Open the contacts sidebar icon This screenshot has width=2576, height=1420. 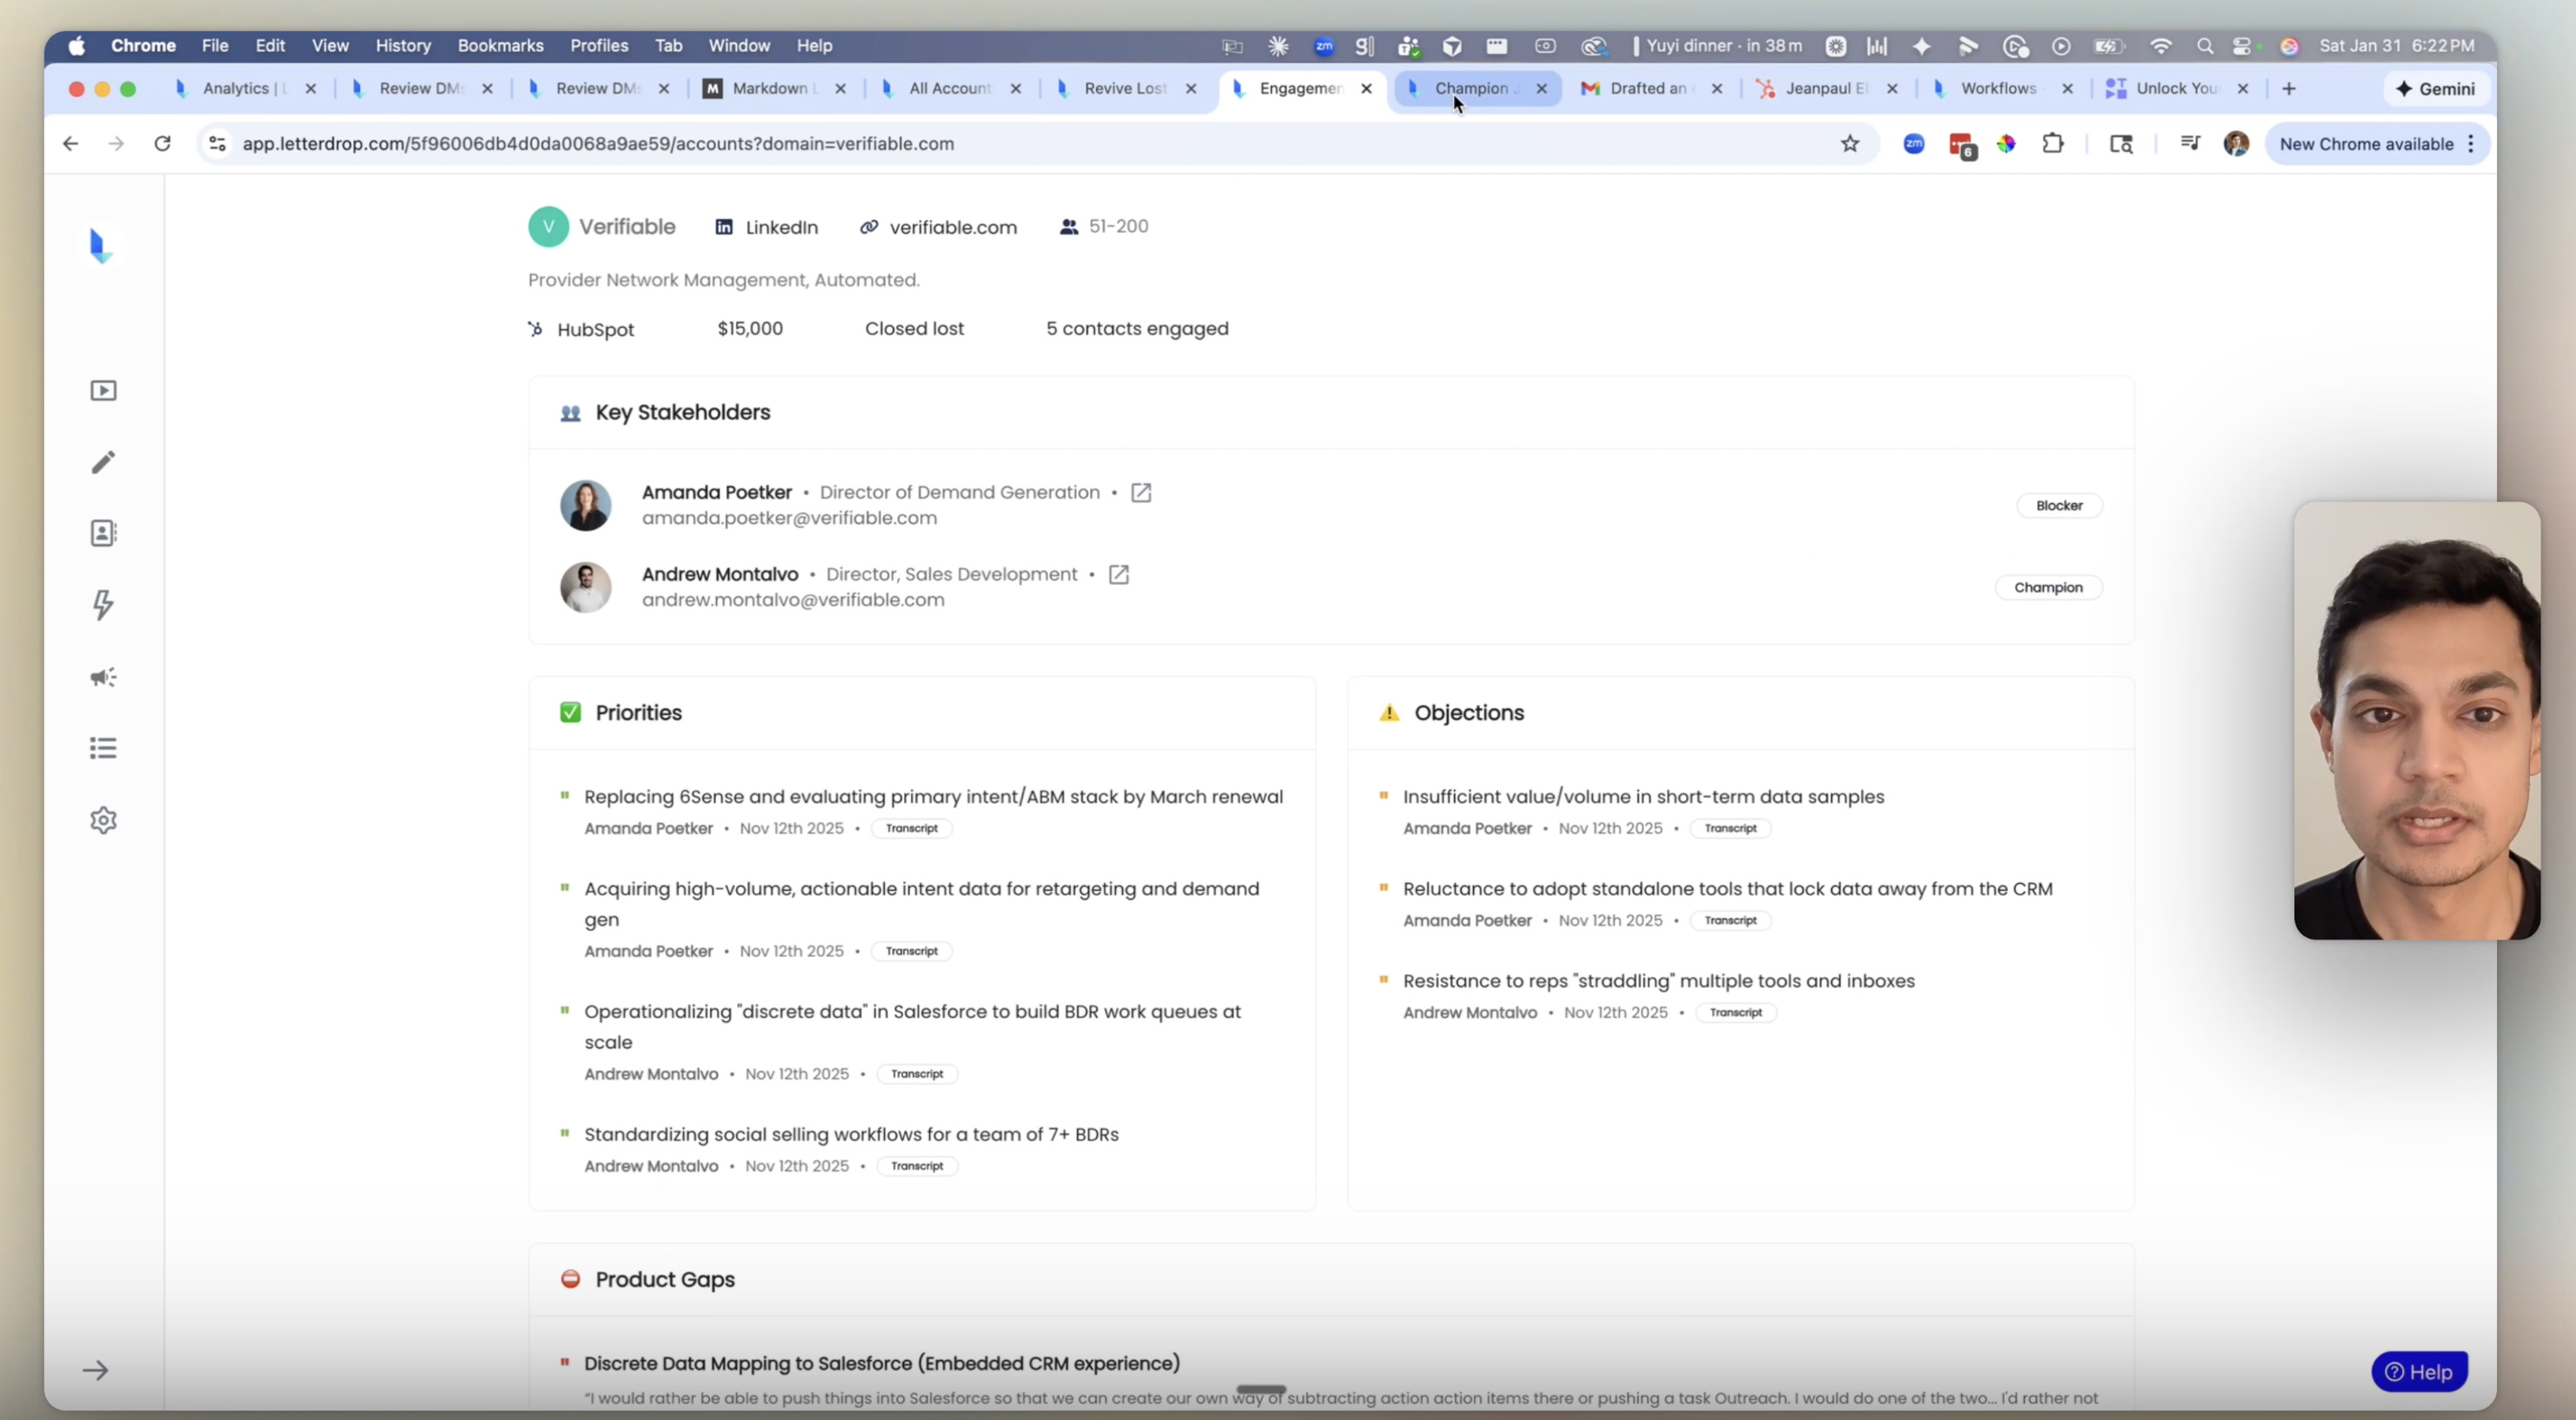103,533
